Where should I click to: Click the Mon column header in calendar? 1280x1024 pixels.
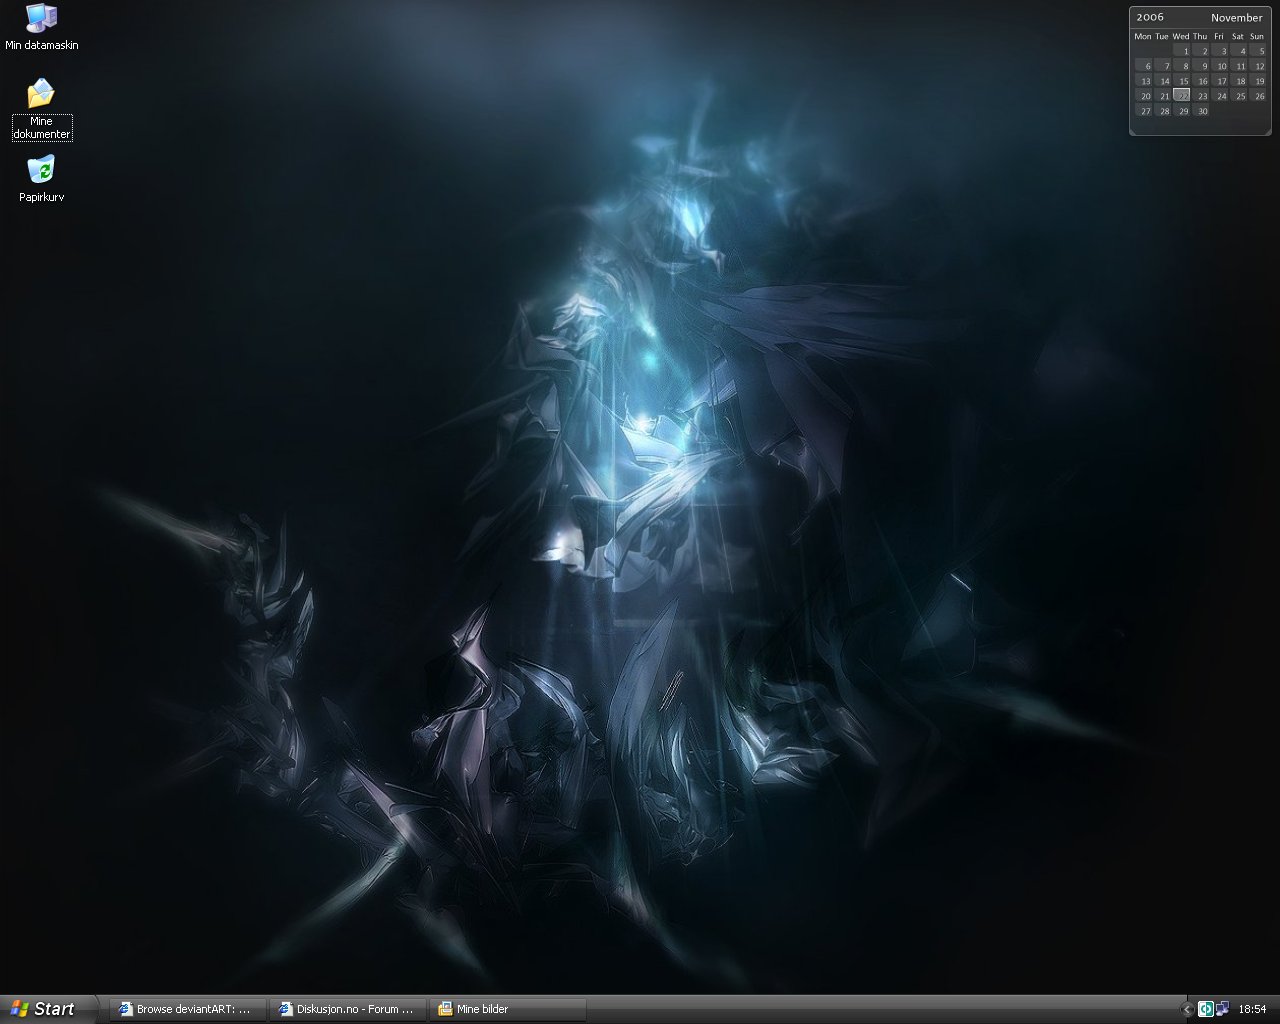(1143, 37)
